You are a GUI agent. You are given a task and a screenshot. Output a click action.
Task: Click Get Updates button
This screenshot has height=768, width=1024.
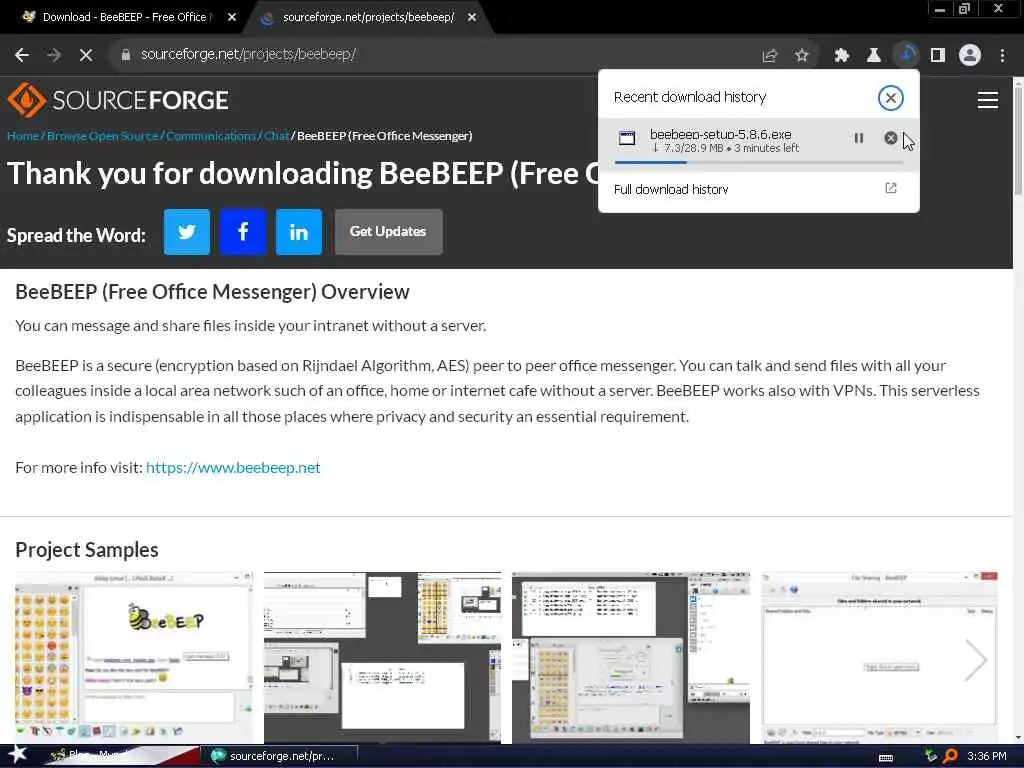click(x=389, y=232)
